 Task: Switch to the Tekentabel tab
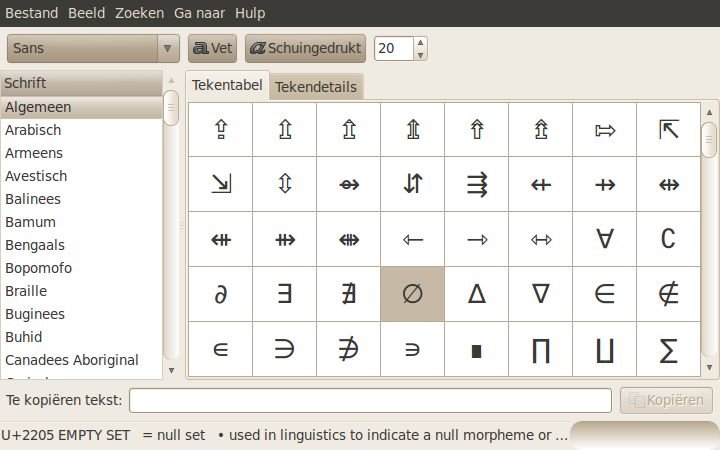pos(227,85)
